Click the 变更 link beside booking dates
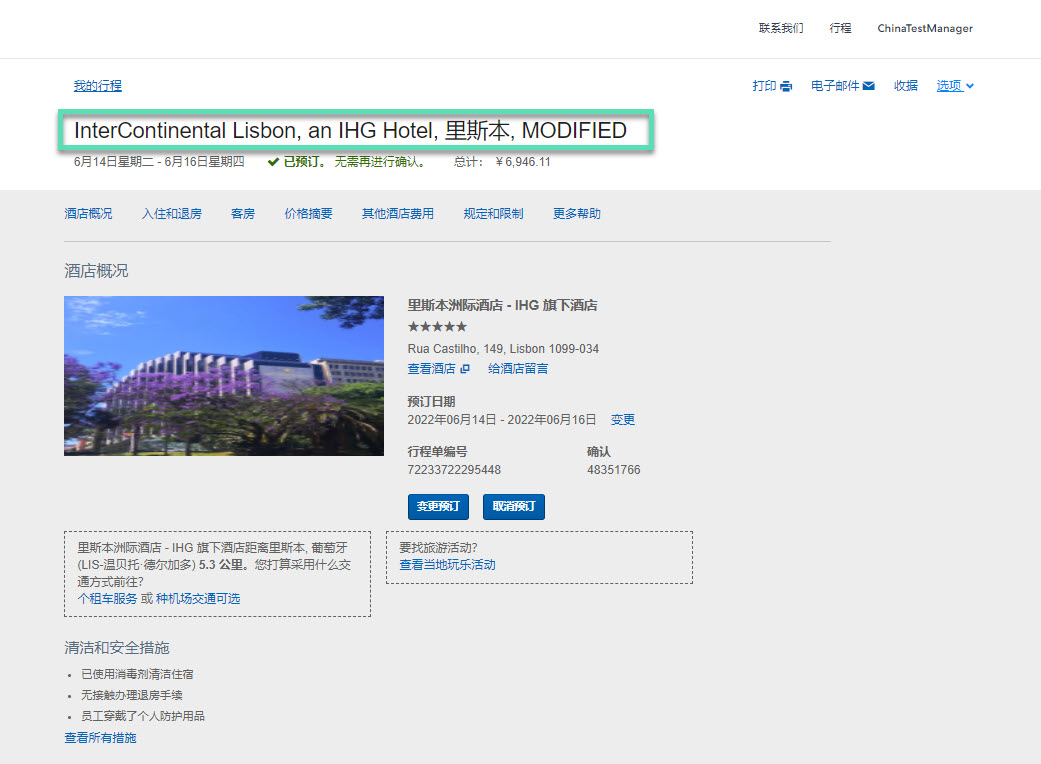1041x764 pixels. [623, 420]
